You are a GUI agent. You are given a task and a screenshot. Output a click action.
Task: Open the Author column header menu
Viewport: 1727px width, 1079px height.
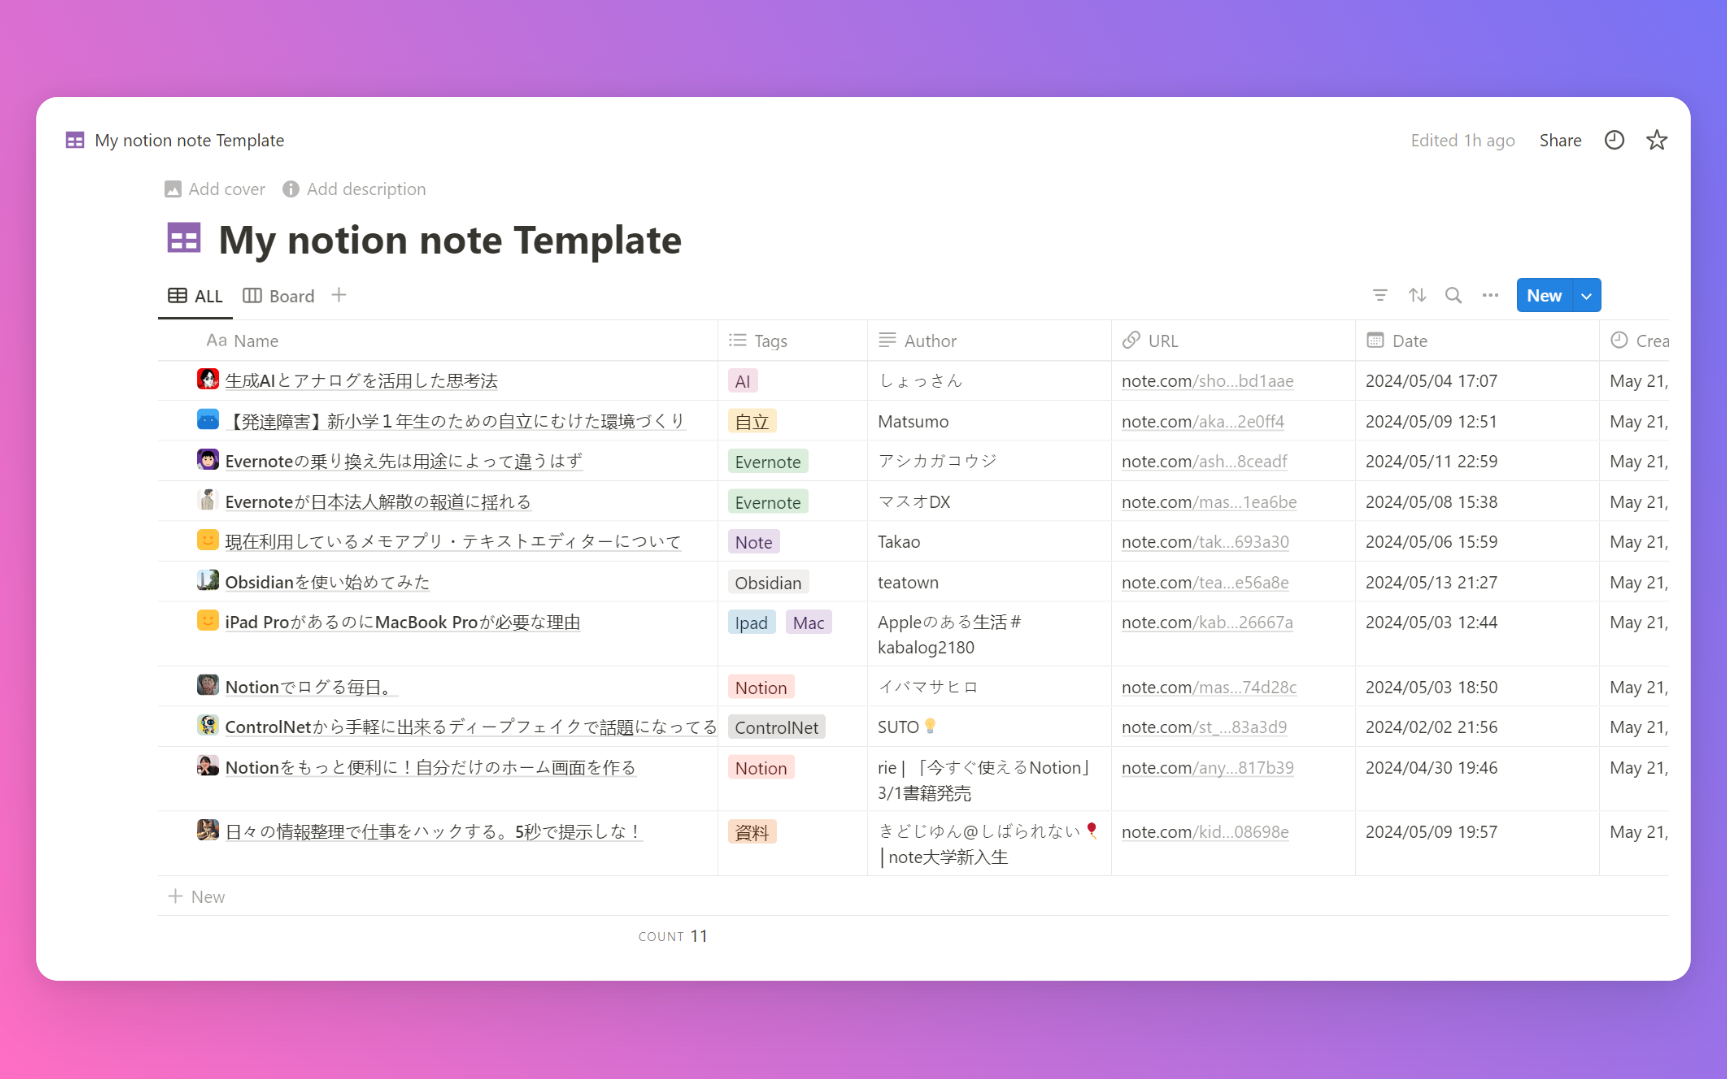pyautogui.click(x=989, y=341)
